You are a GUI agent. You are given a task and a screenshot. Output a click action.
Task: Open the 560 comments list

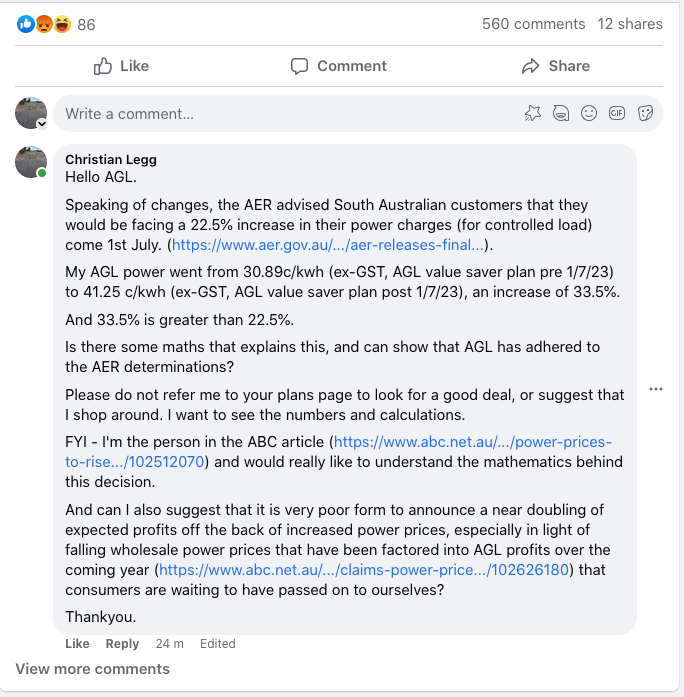click(x=533, y=24)
